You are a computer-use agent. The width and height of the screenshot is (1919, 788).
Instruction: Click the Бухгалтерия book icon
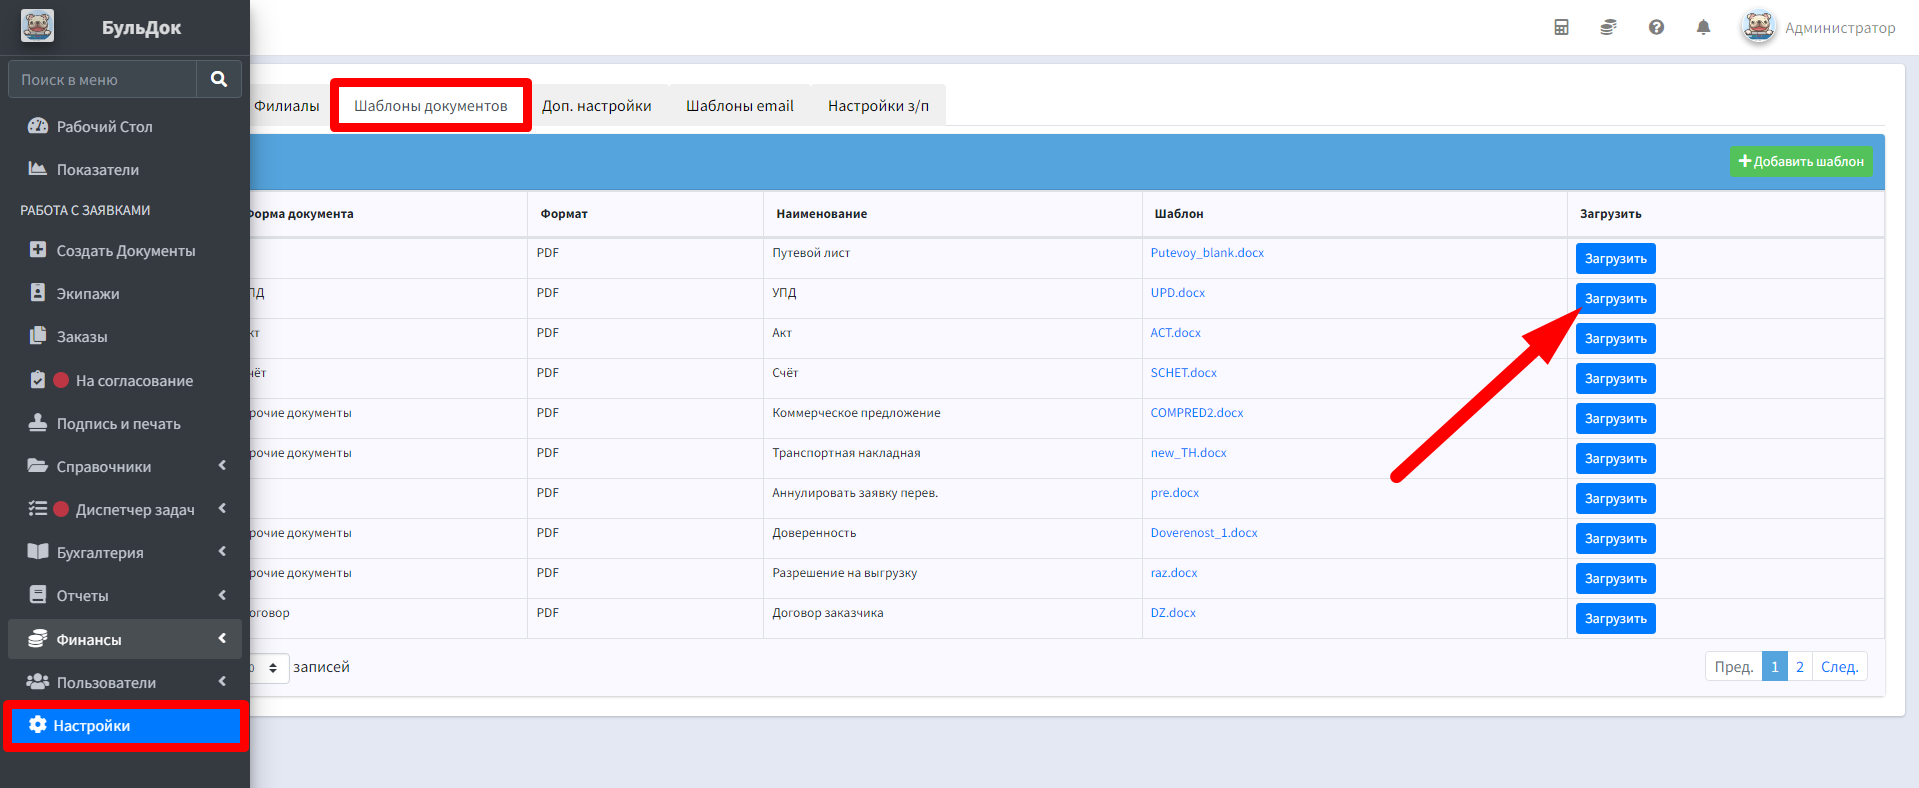pyautogui.click(x=38, y=552)
